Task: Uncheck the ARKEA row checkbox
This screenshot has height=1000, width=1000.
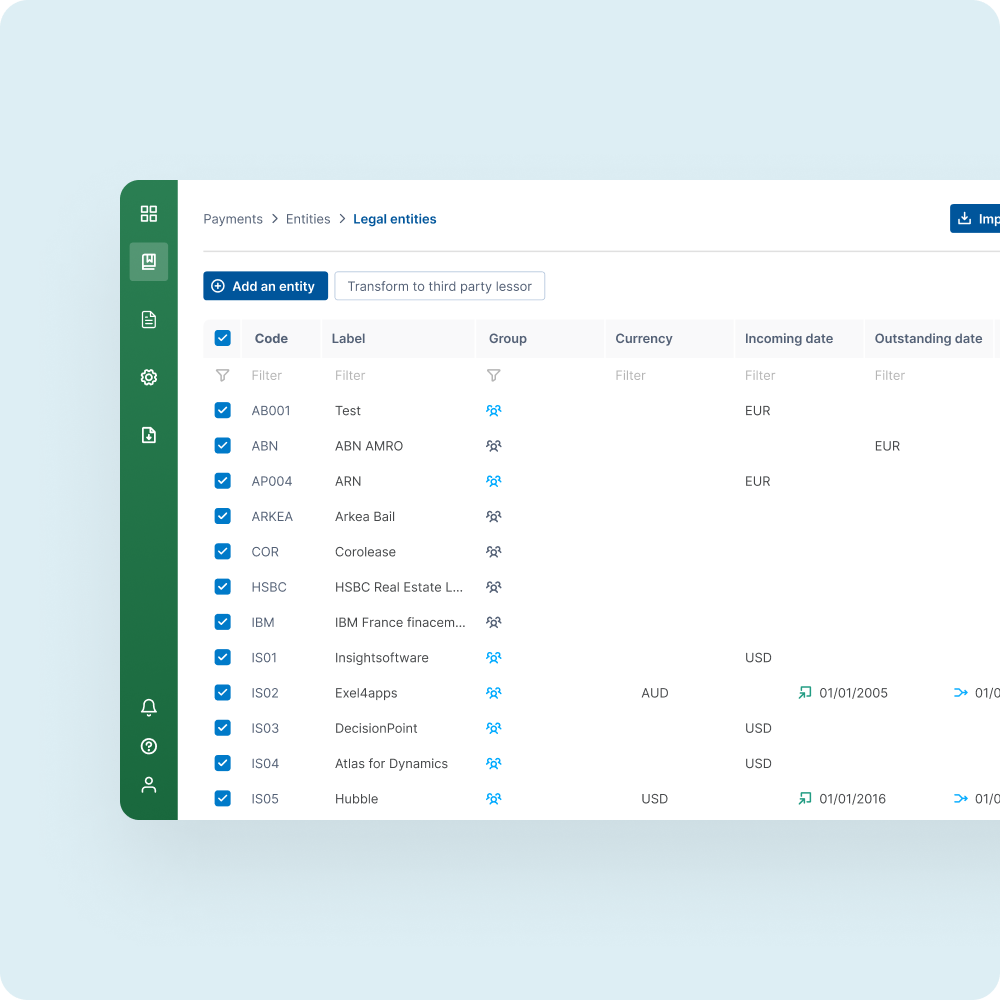Action: [x=223, y=516]
